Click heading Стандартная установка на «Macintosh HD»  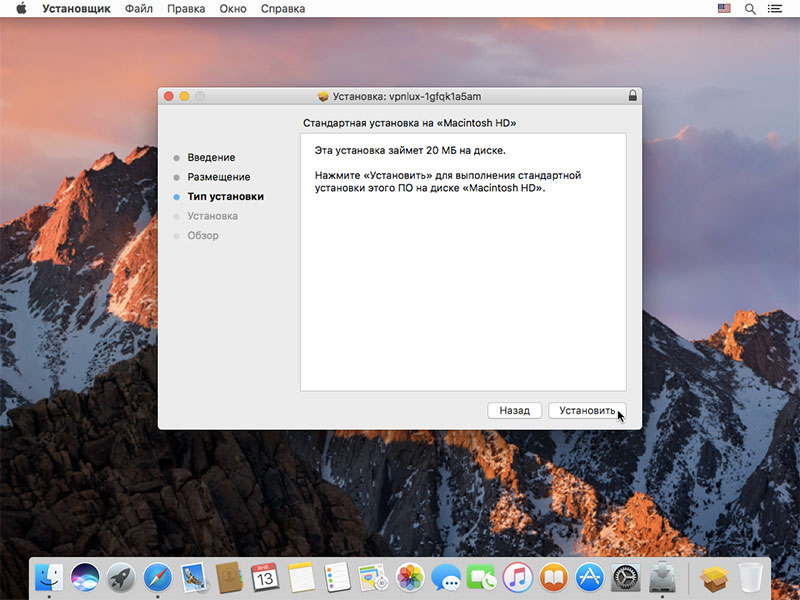(x=410, y=123)
